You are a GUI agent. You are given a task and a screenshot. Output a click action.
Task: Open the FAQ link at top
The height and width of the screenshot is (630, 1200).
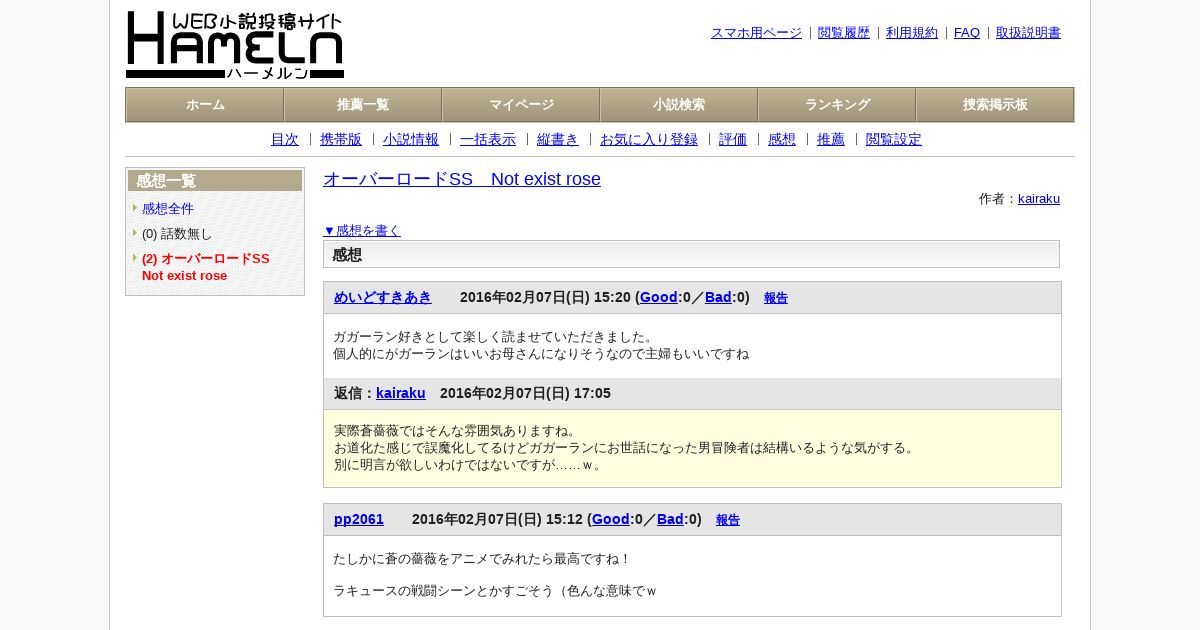pos(967,33)
